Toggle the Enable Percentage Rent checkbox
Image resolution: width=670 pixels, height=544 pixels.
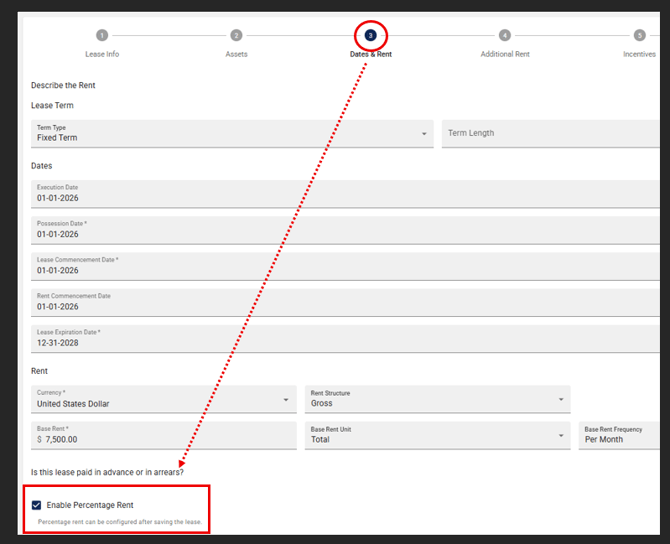point(37,505)
